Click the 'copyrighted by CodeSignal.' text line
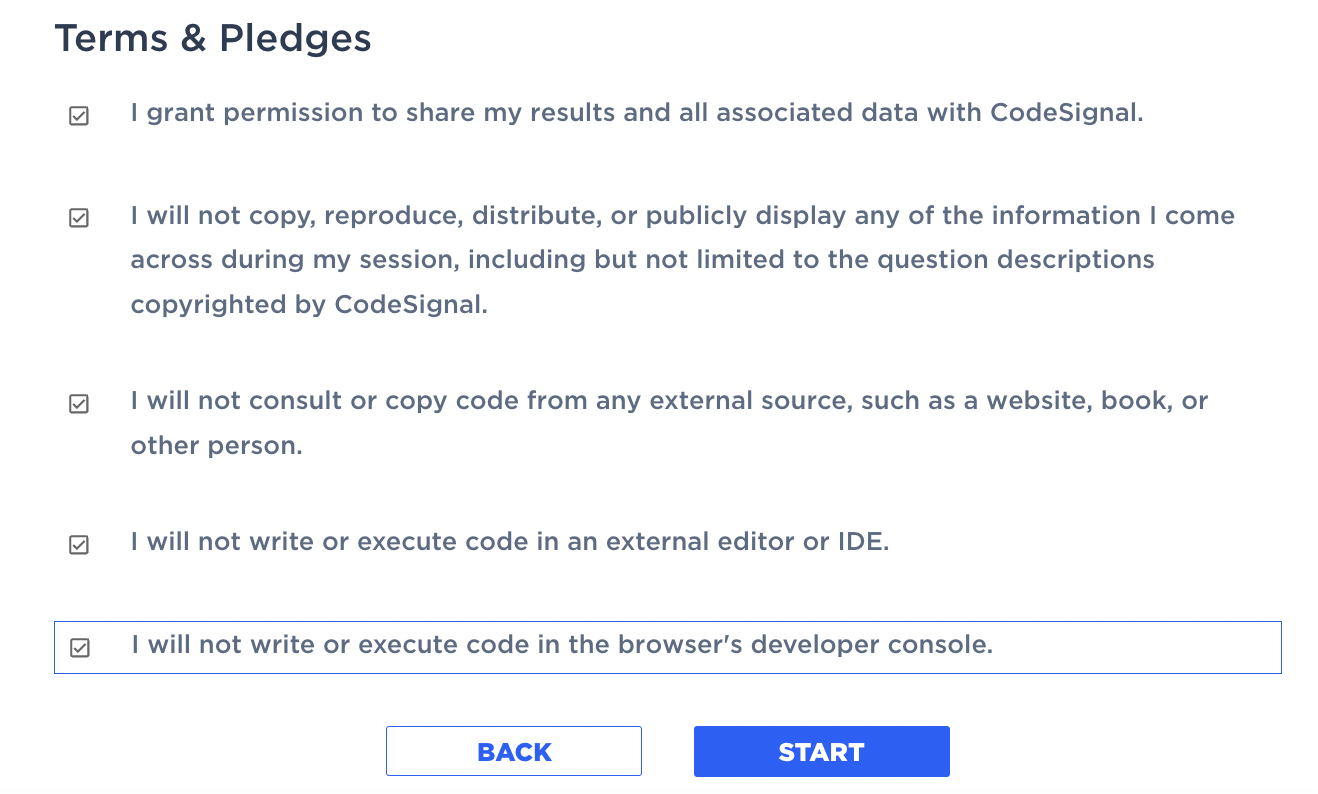 coord(309,305)
